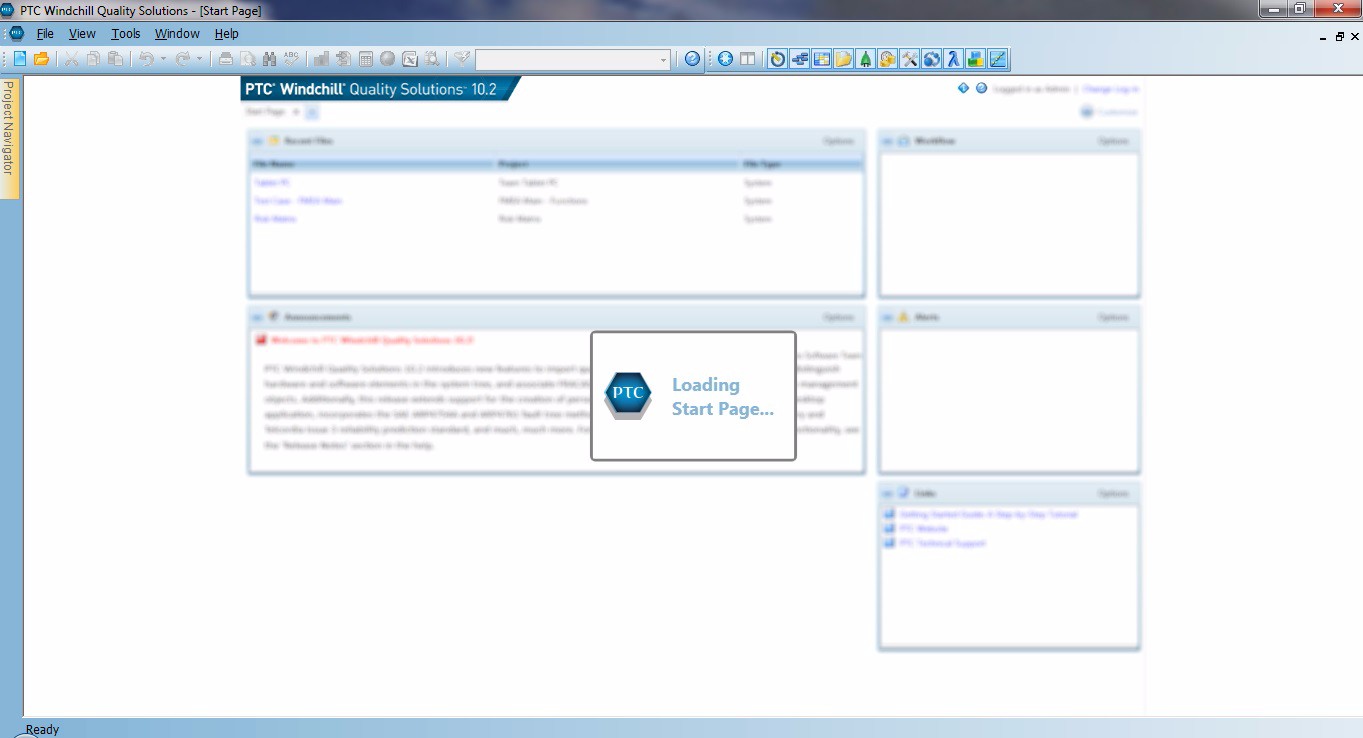This screenshot has height=738, width=1363.
Task: Click the green tree module icon
Action: click(865, 59)
